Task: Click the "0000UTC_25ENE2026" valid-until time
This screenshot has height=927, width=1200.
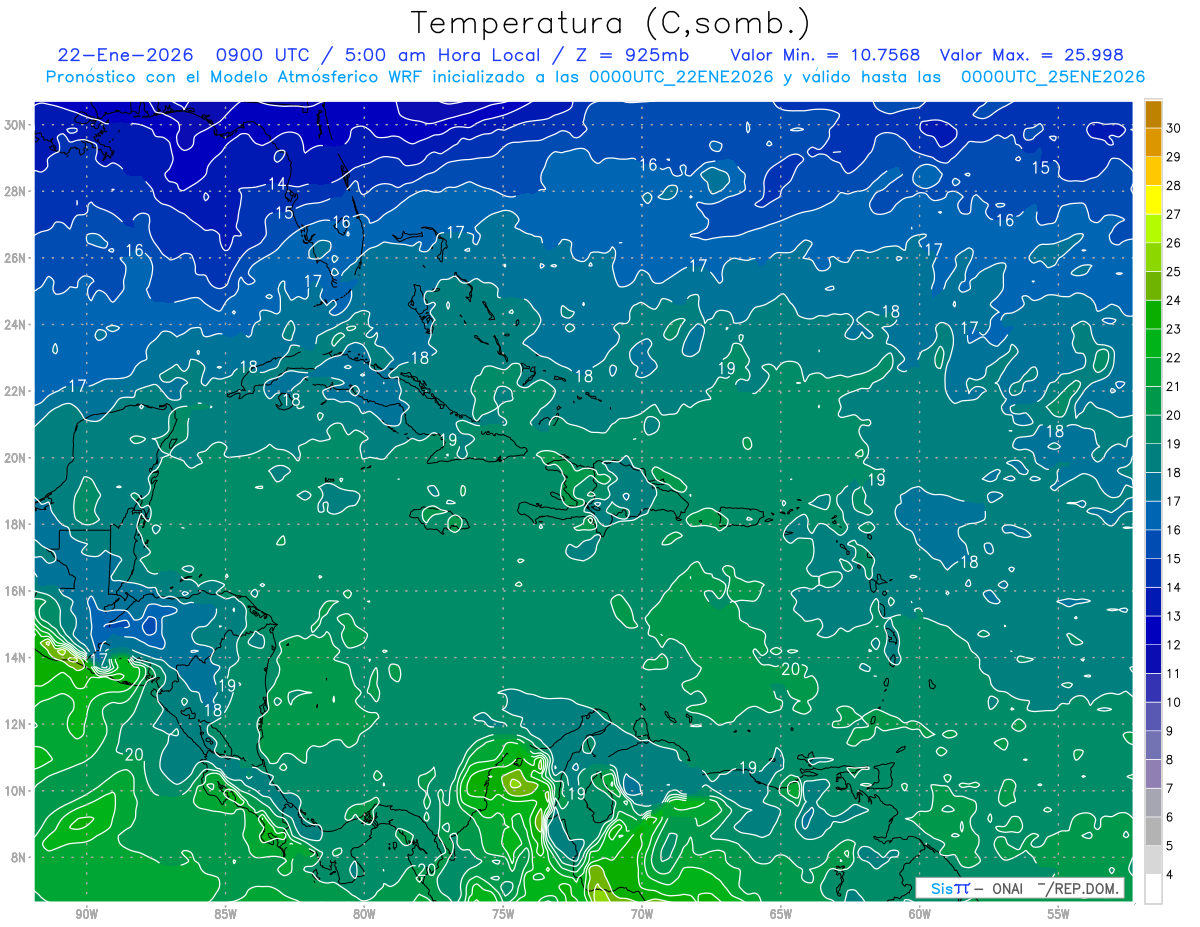Action: (x=1052, y=77)
